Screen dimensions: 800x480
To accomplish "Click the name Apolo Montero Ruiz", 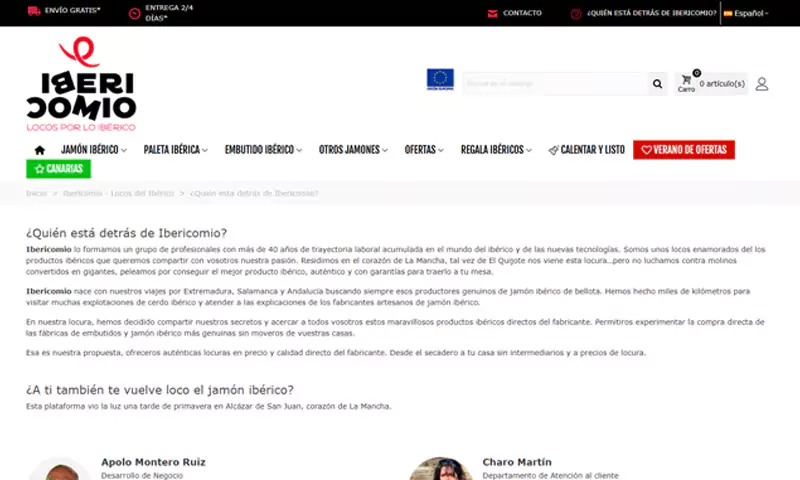I will pyautogui.click(x=153, y=462).
